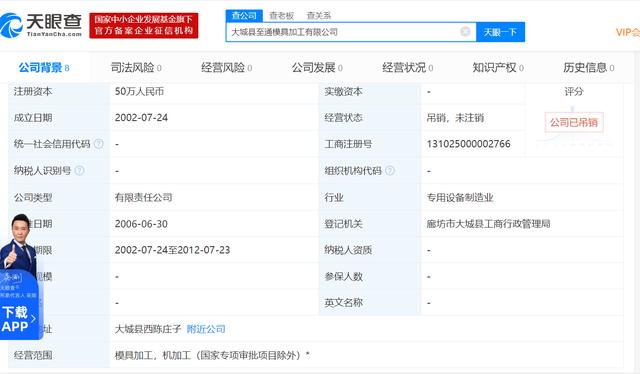Click the 经营范围 field label
Image resolution: width=640 pixels, height=374 pixels.
[x=33, y=355]
